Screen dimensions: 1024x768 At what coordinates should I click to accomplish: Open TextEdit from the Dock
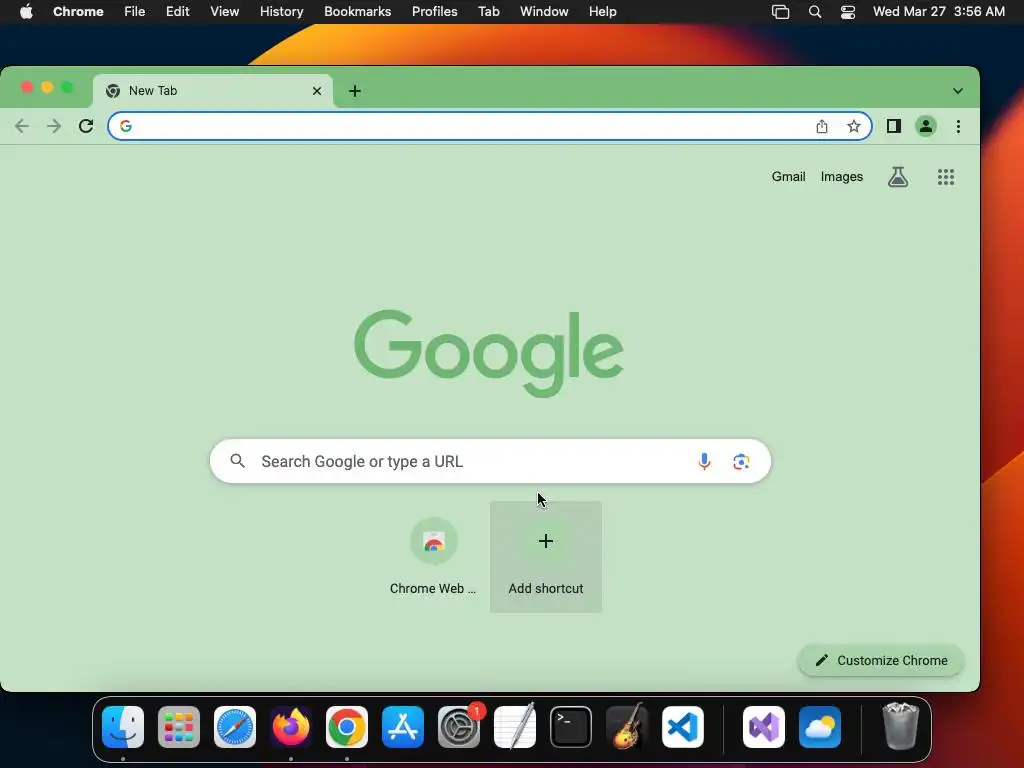tap(515, 727)
